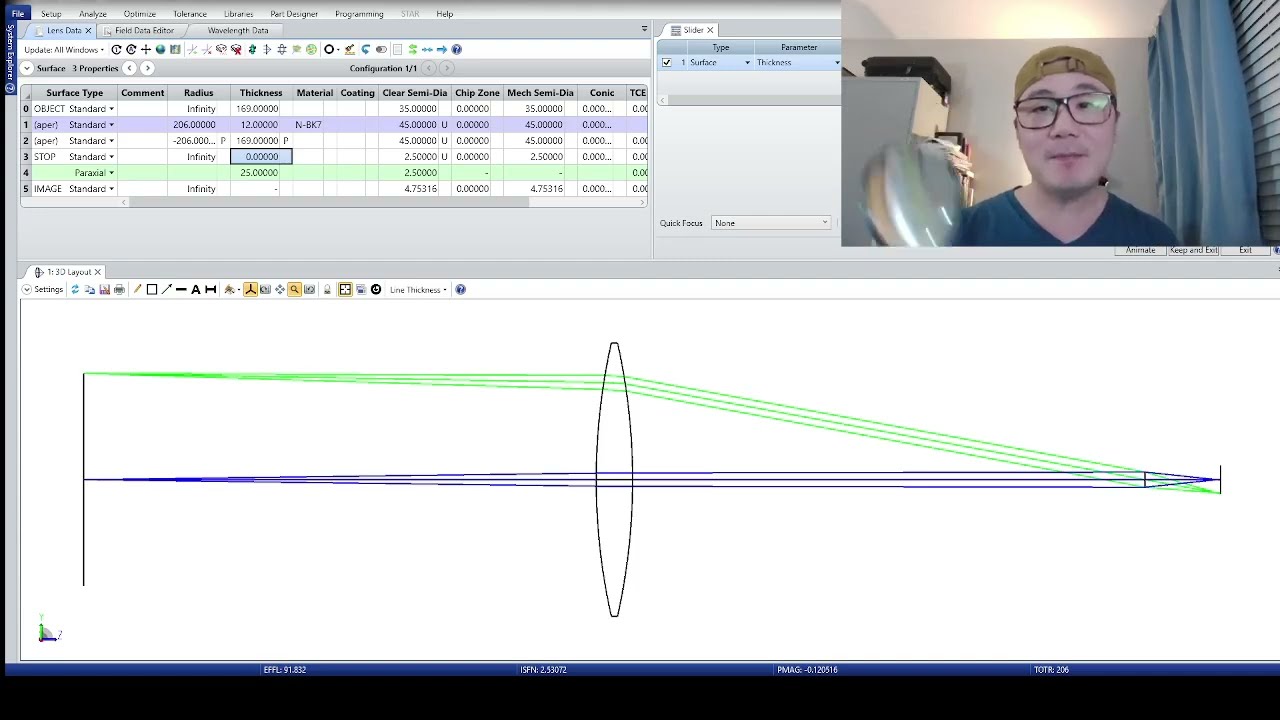1280x720 pixels.
Task: Open the File menu
Action: tap(17, 14)
